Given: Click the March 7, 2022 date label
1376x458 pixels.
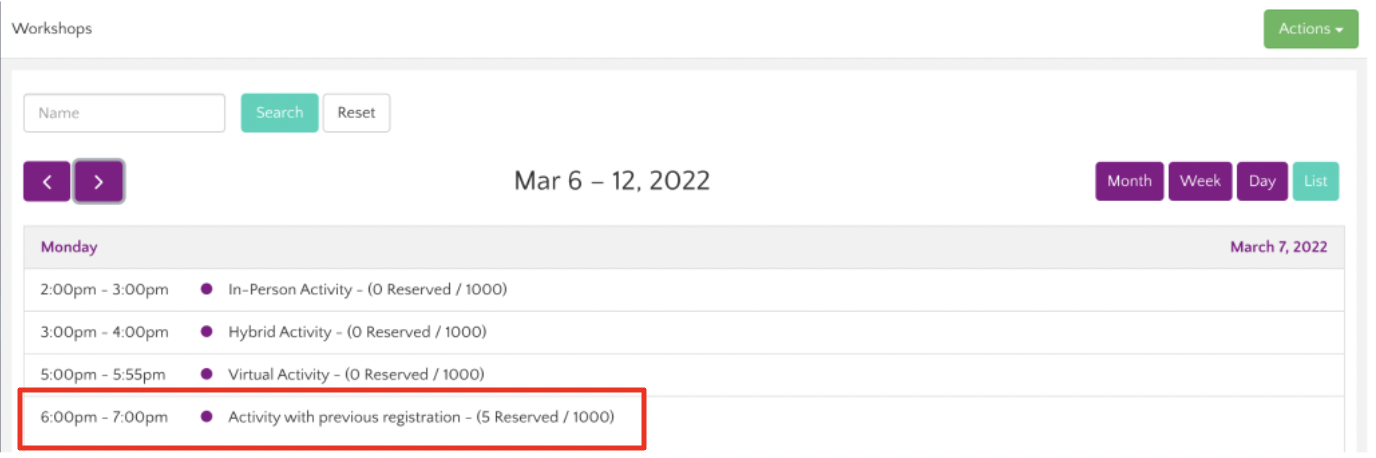Looking at the screenshot, I should click(x=1278, y=247).
